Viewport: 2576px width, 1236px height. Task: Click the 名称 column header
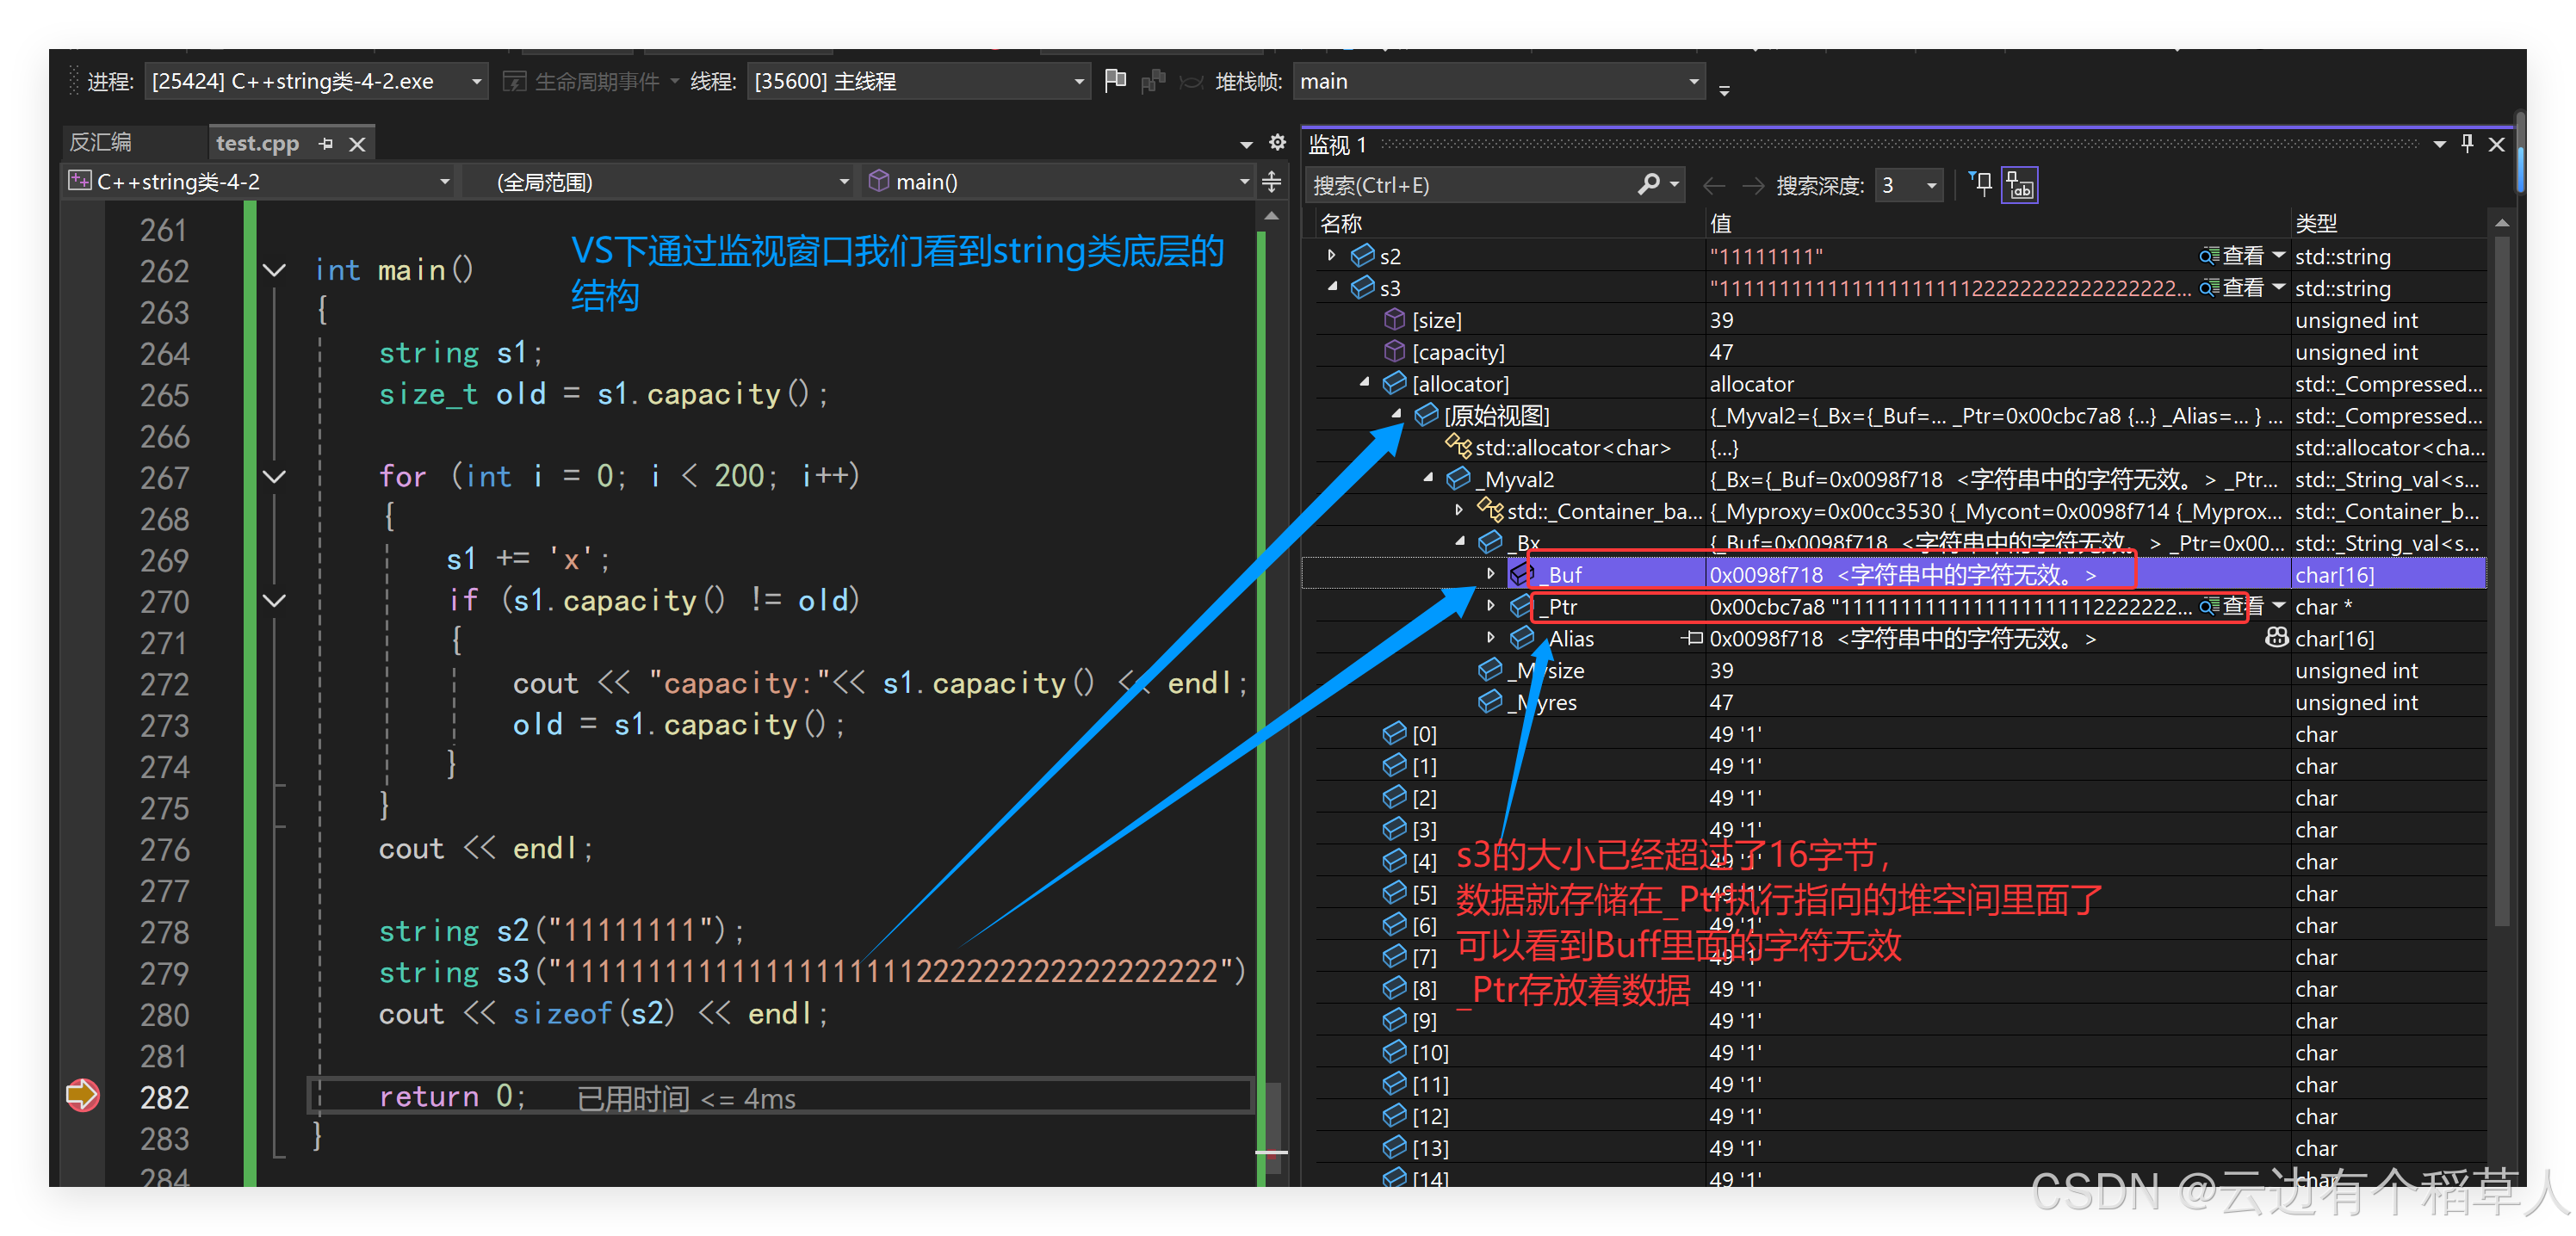click(x=1341, y=223)
